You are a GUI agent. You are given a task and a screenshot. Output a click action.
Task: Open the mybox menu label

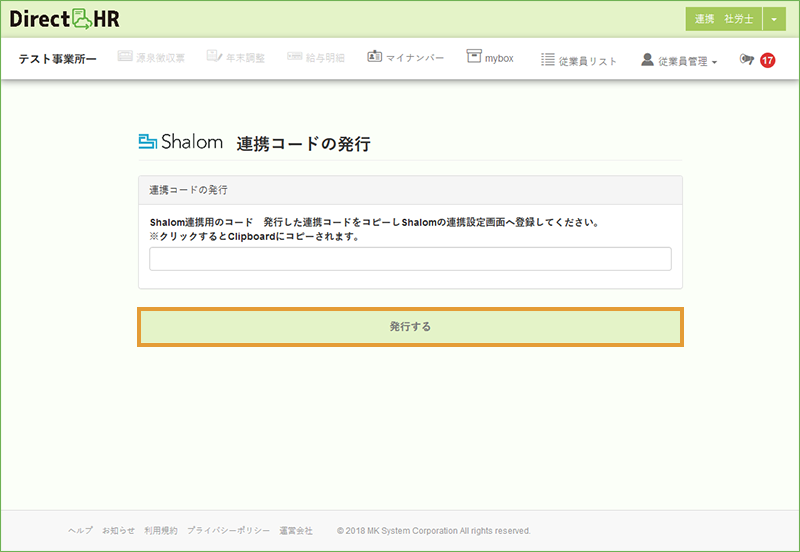point(499,59)
